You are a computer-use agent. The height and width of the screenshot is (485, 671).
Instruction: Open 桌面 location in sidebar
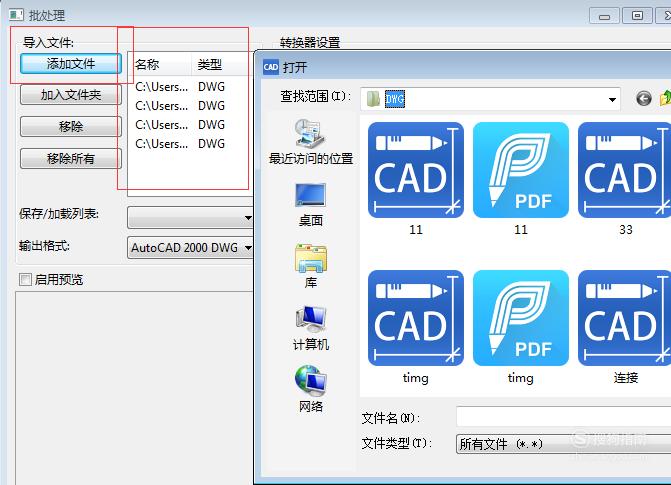point(311,205)
